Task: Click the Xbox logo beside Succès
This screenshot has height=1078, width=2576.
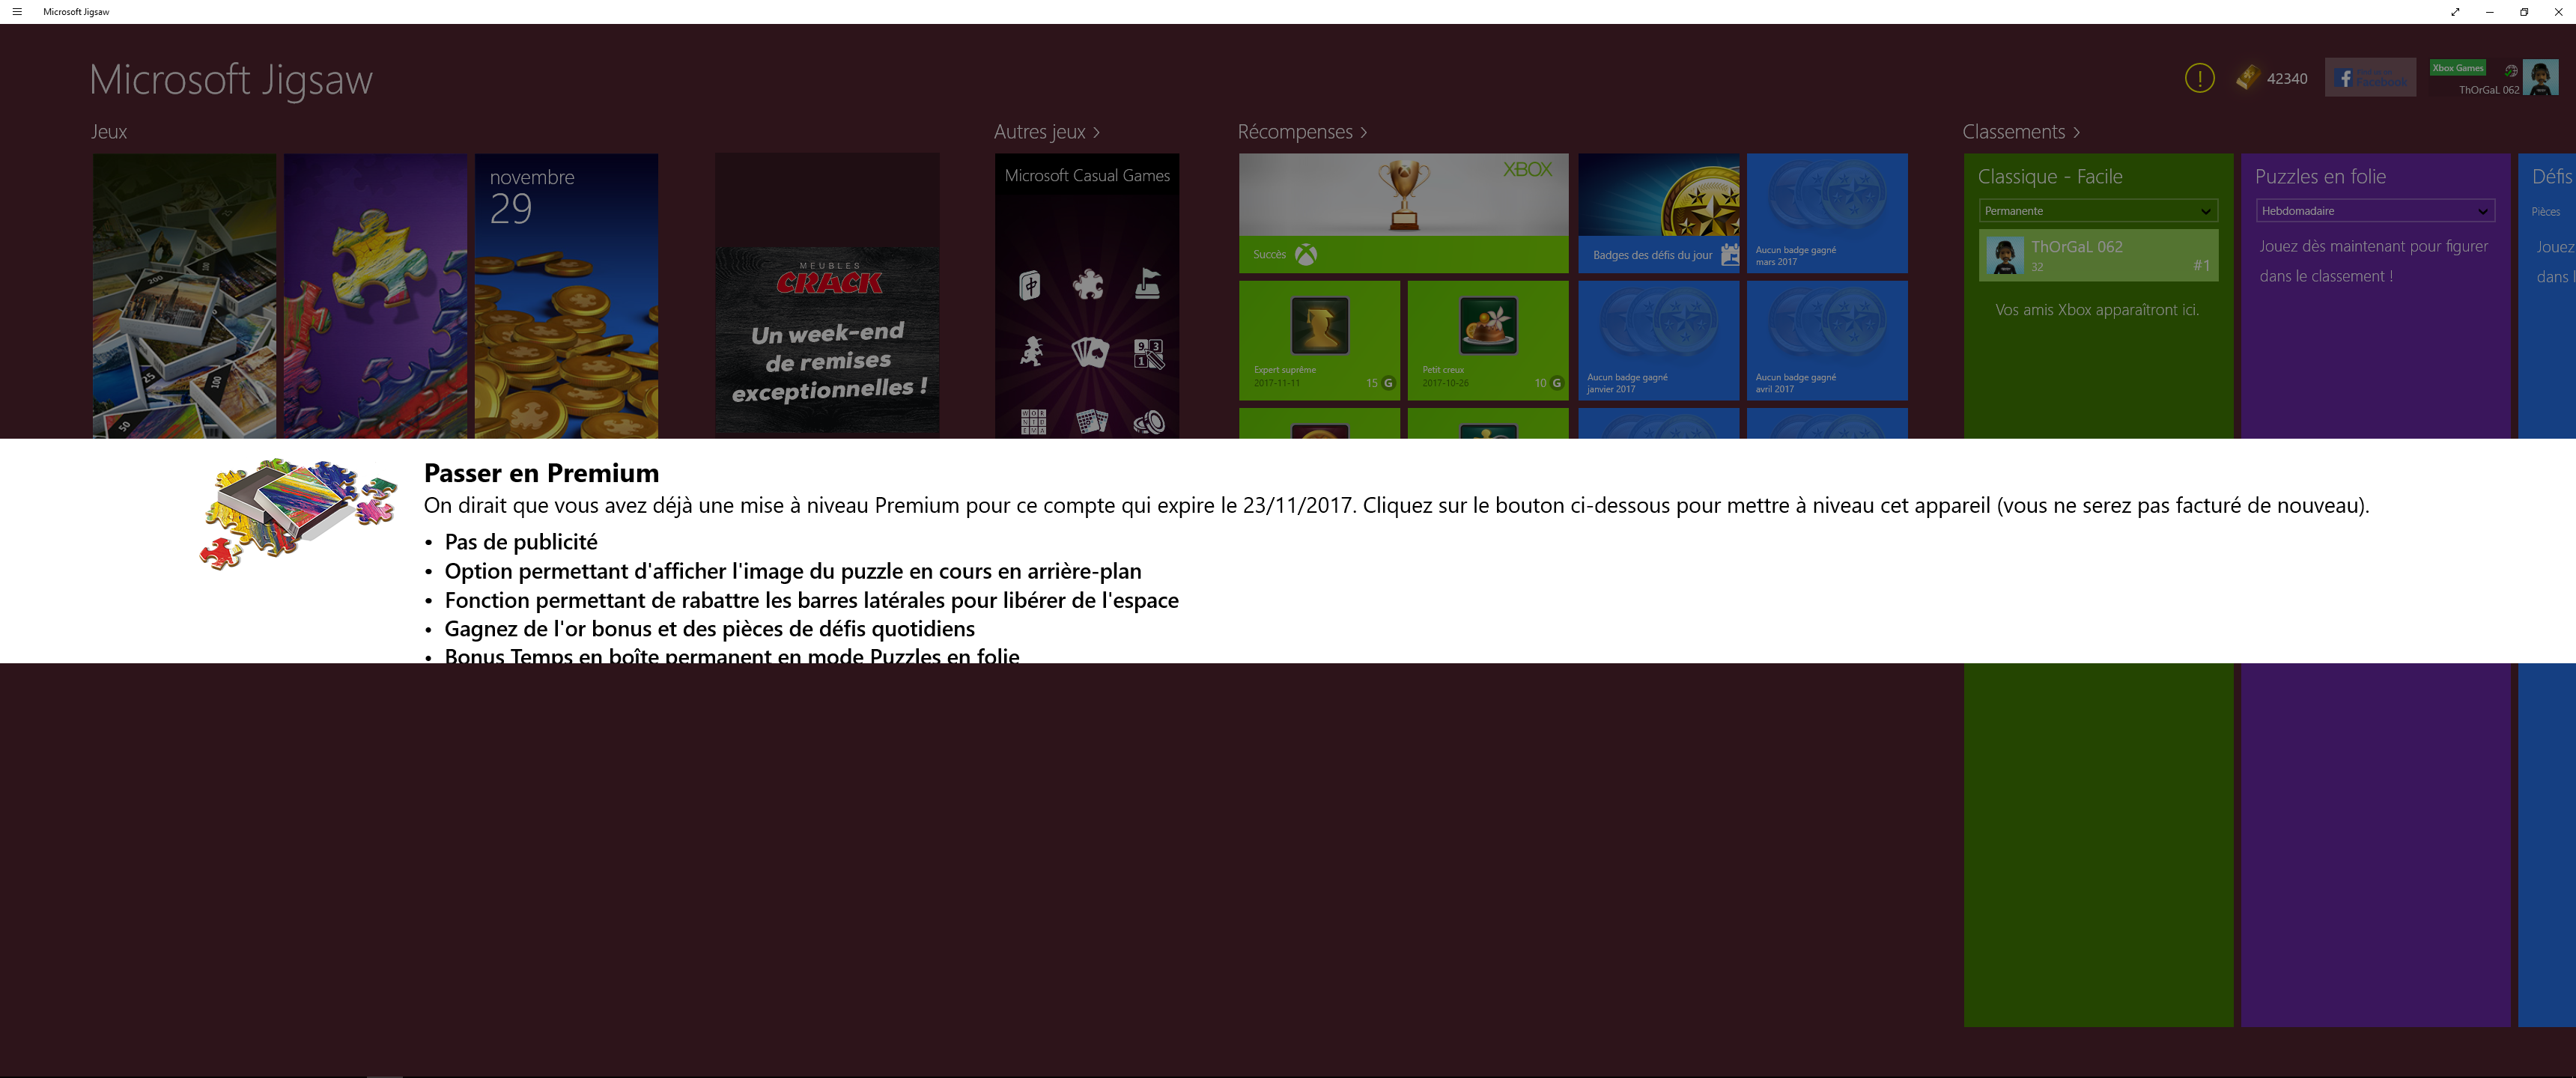Action: (x=1306, y=255)
